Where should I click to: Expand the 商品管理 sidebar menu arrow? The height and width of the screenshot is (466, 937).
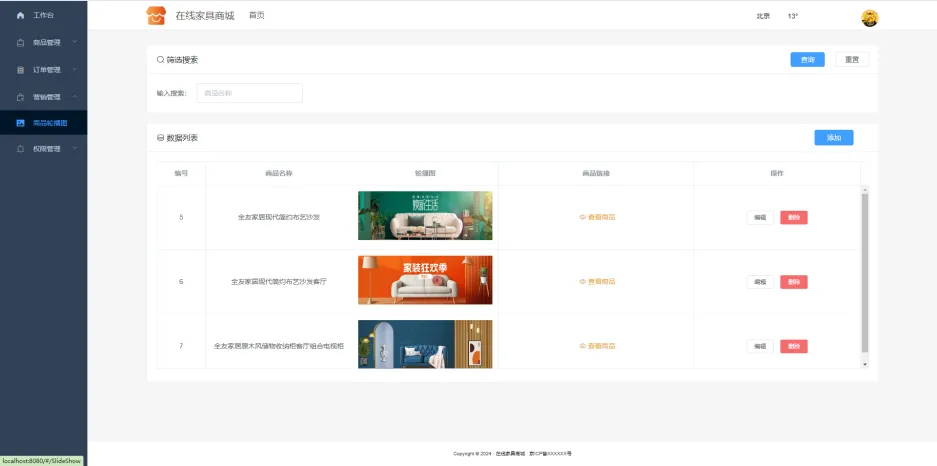[74, 42]
